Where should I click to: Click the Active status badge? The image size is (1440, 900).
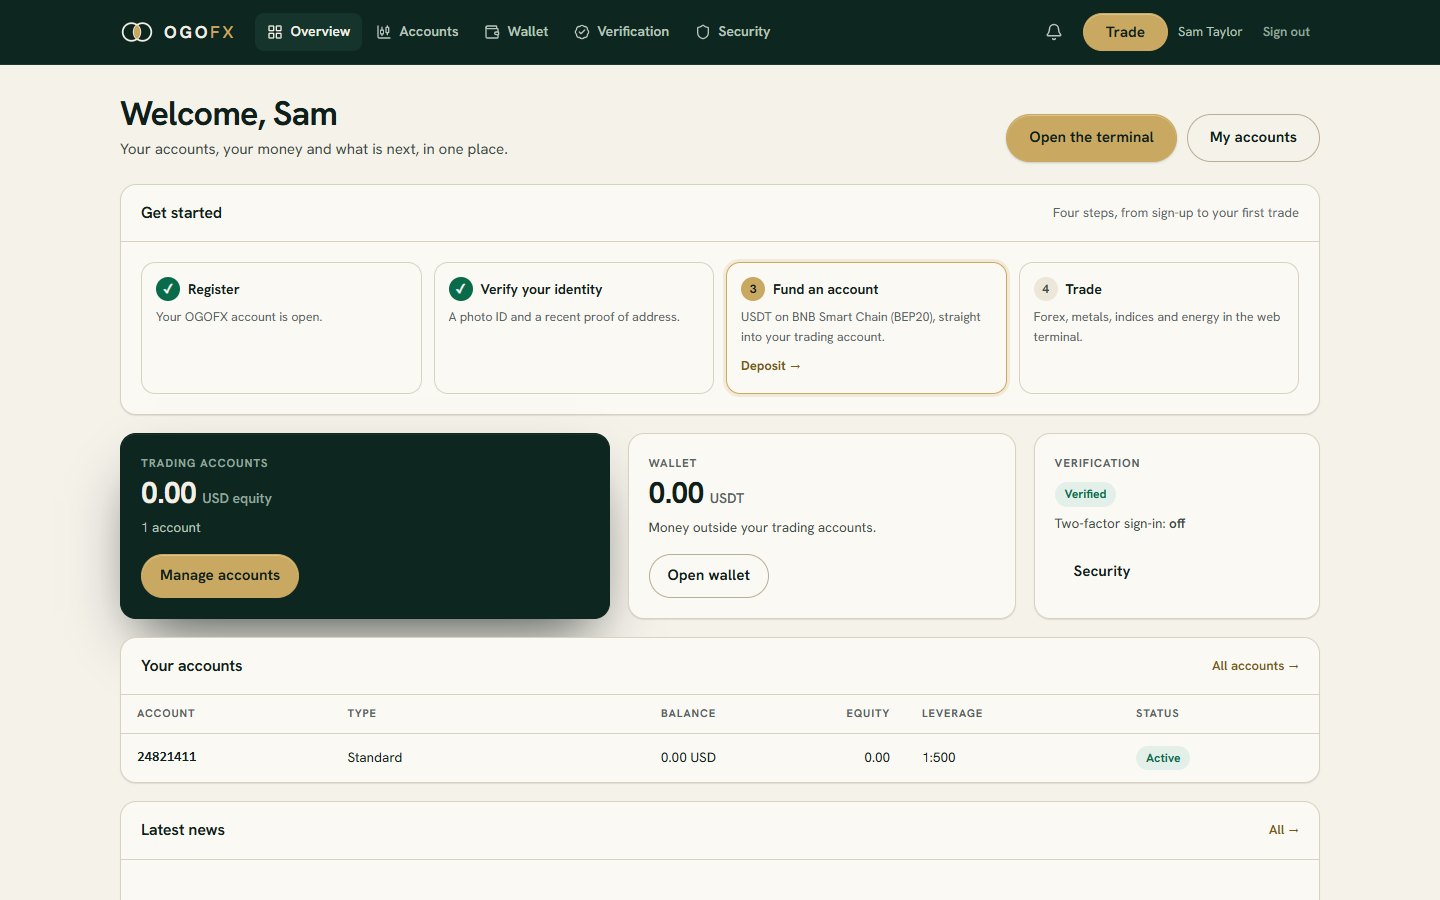click(x=1163, y=758)
